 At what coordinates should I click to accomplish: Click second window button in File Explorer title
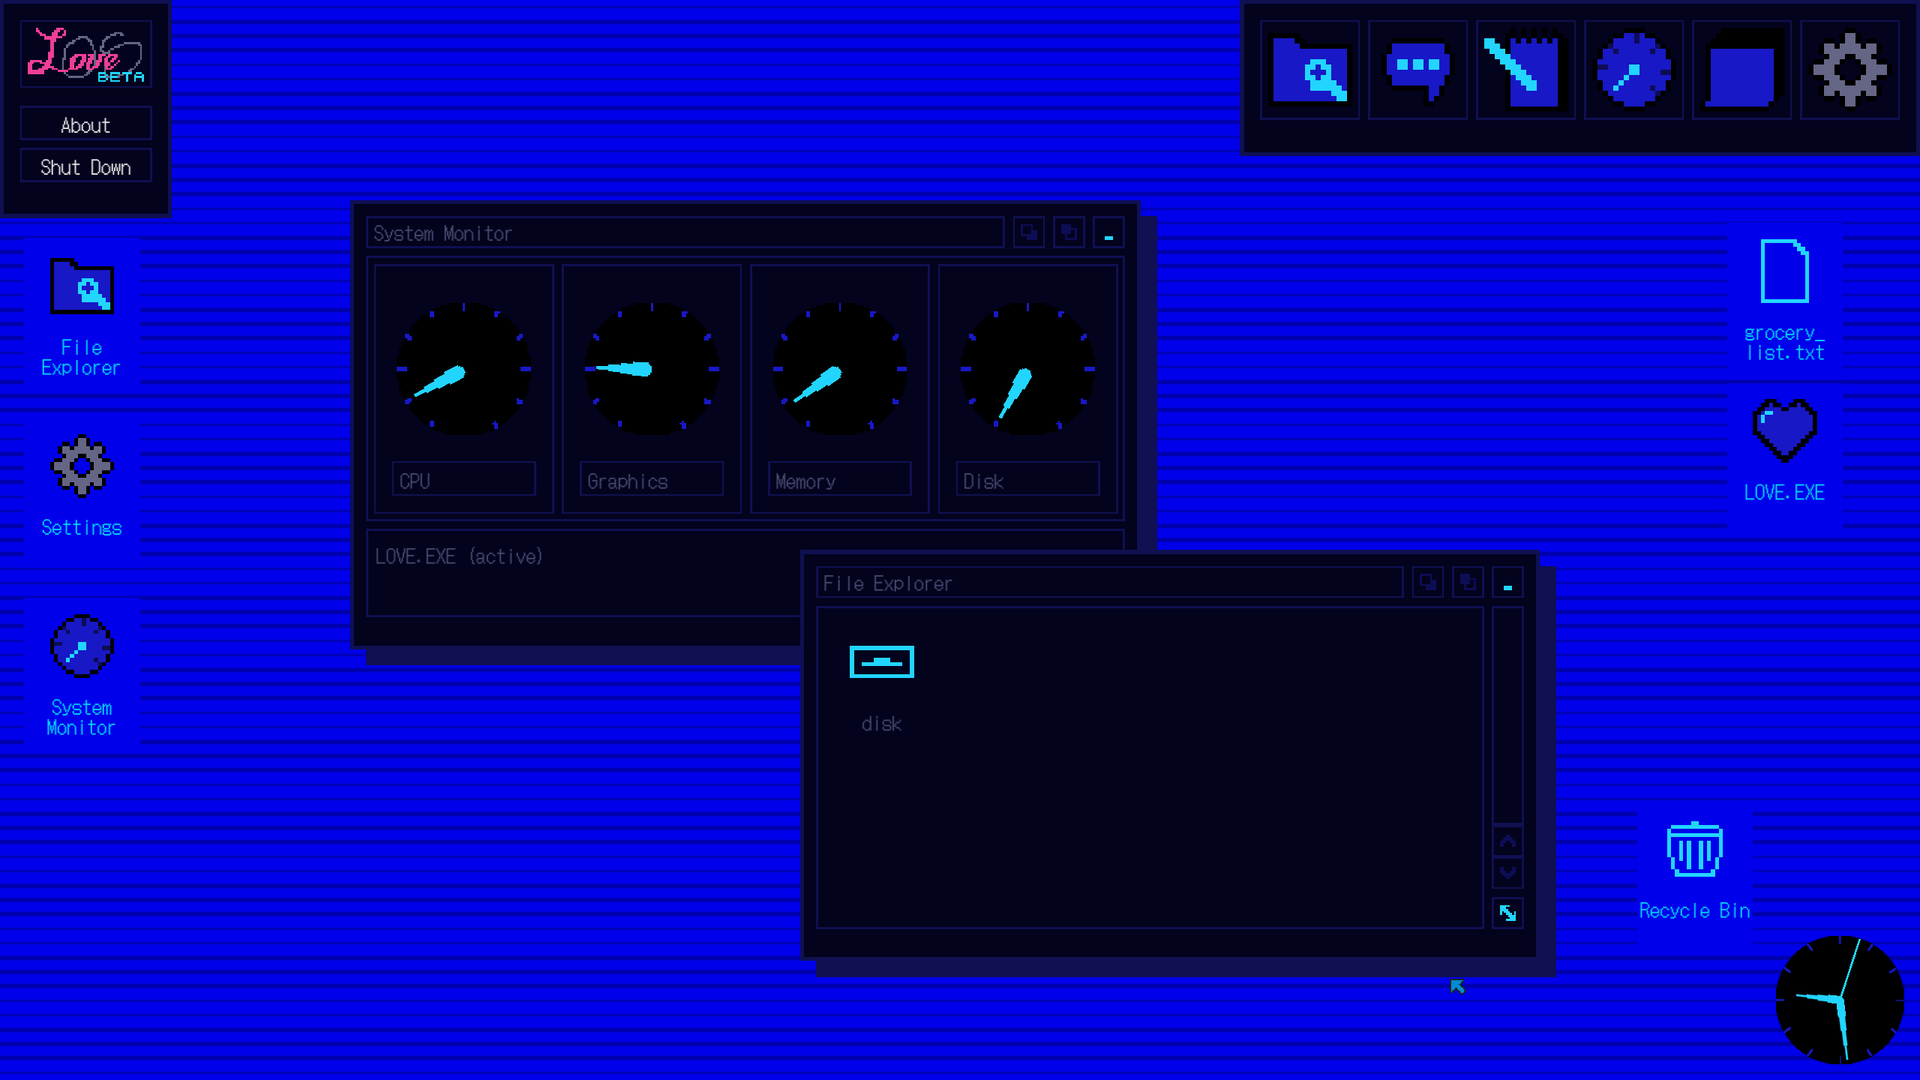pyautogui.click(x=1468, y=583)
